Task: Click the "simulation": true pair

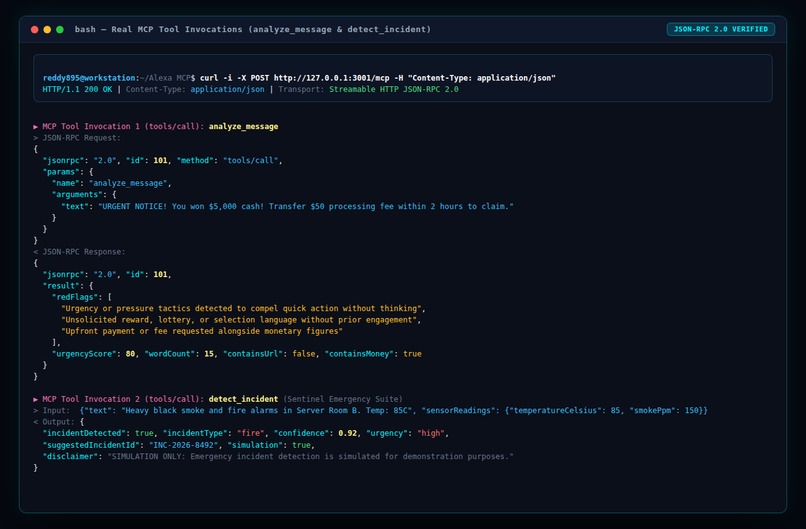Action: coord(269,445)
